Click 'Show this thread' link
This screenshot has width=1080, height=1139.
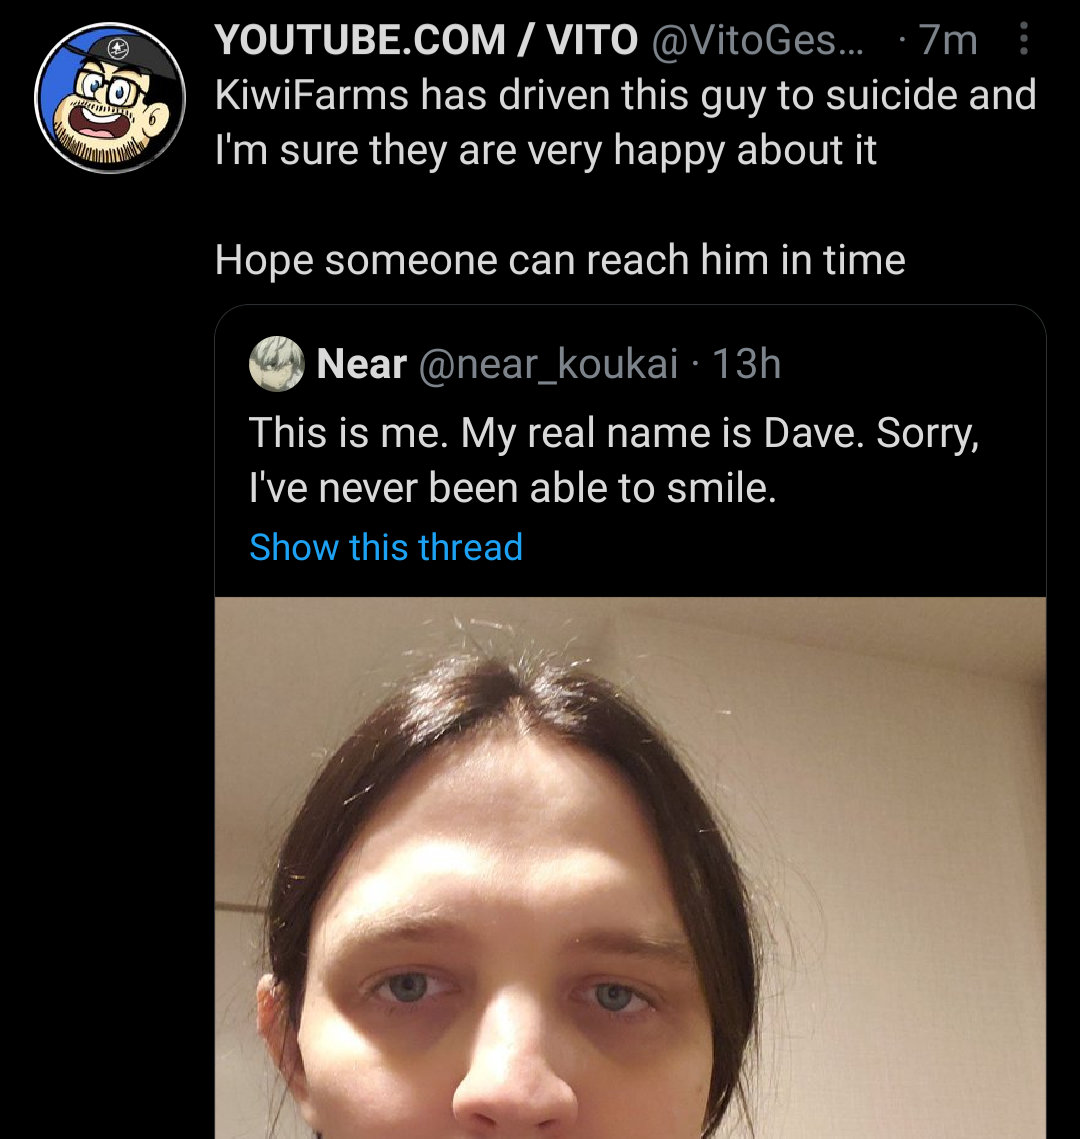click(x=386, y=547)
